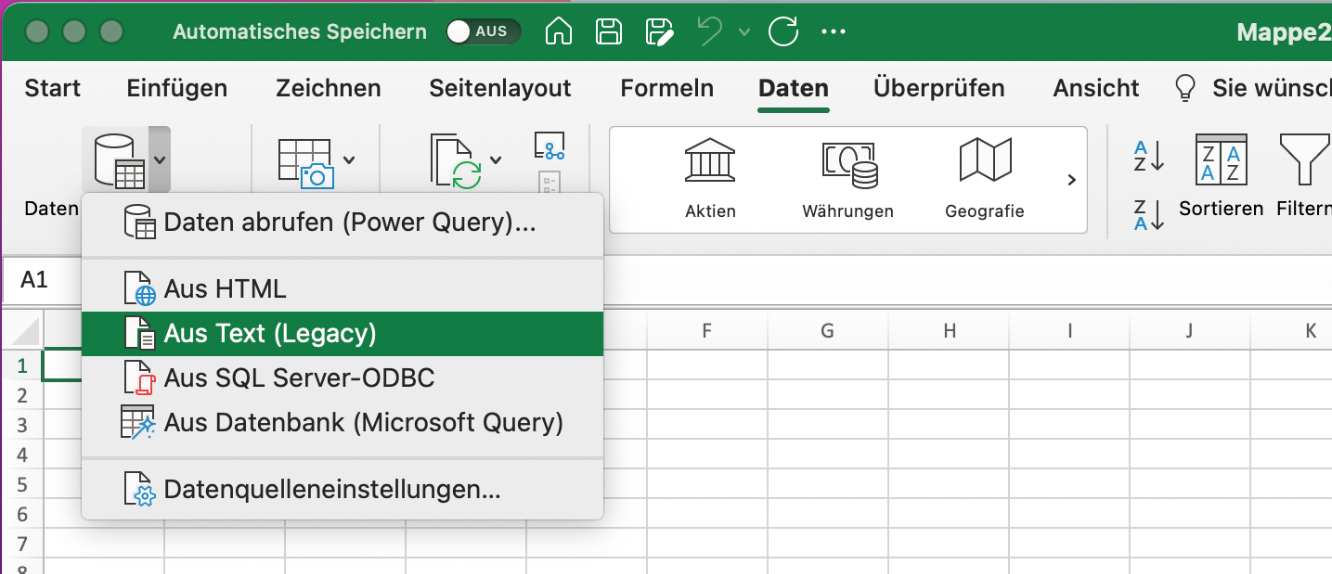Open the Home icon in title bar

point(559,31)
